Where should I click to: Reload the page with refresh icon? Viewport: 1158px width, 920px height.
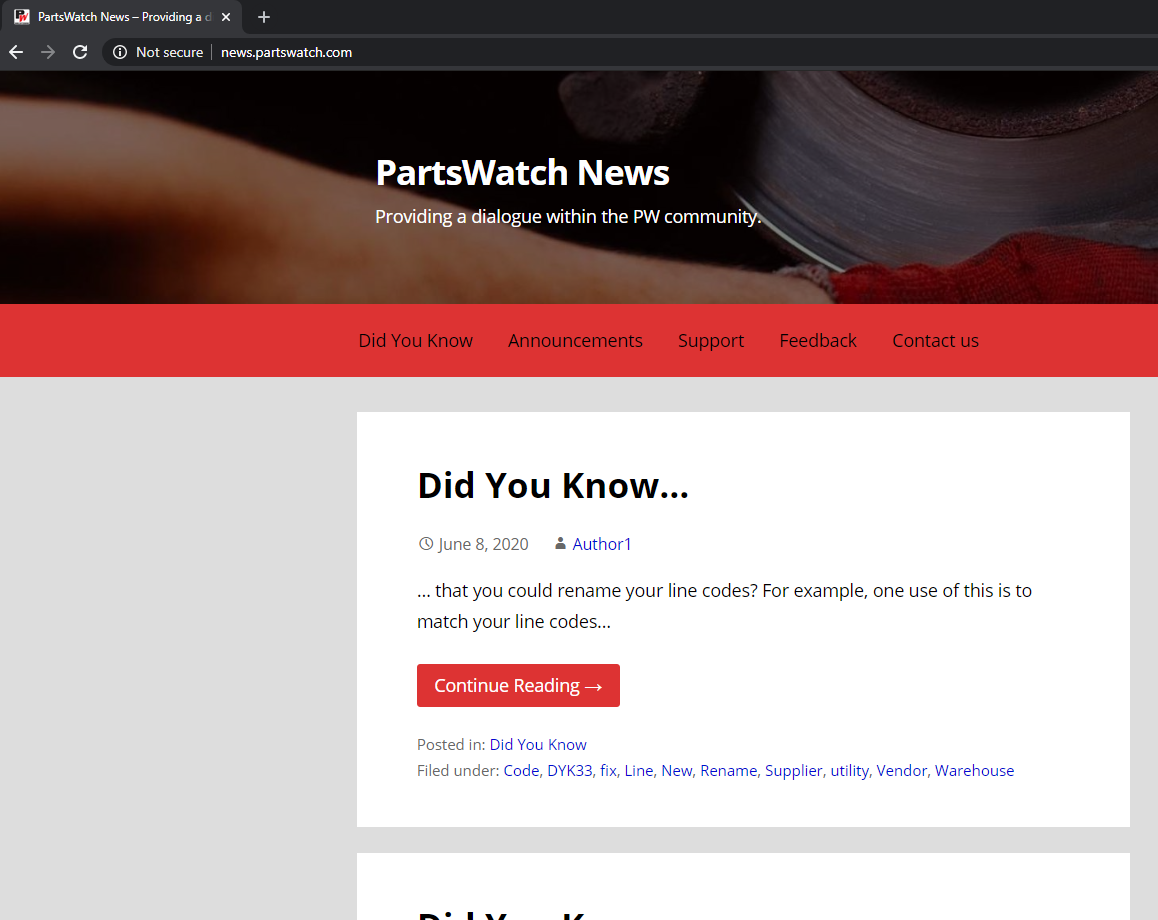click(x=80, y=52)
